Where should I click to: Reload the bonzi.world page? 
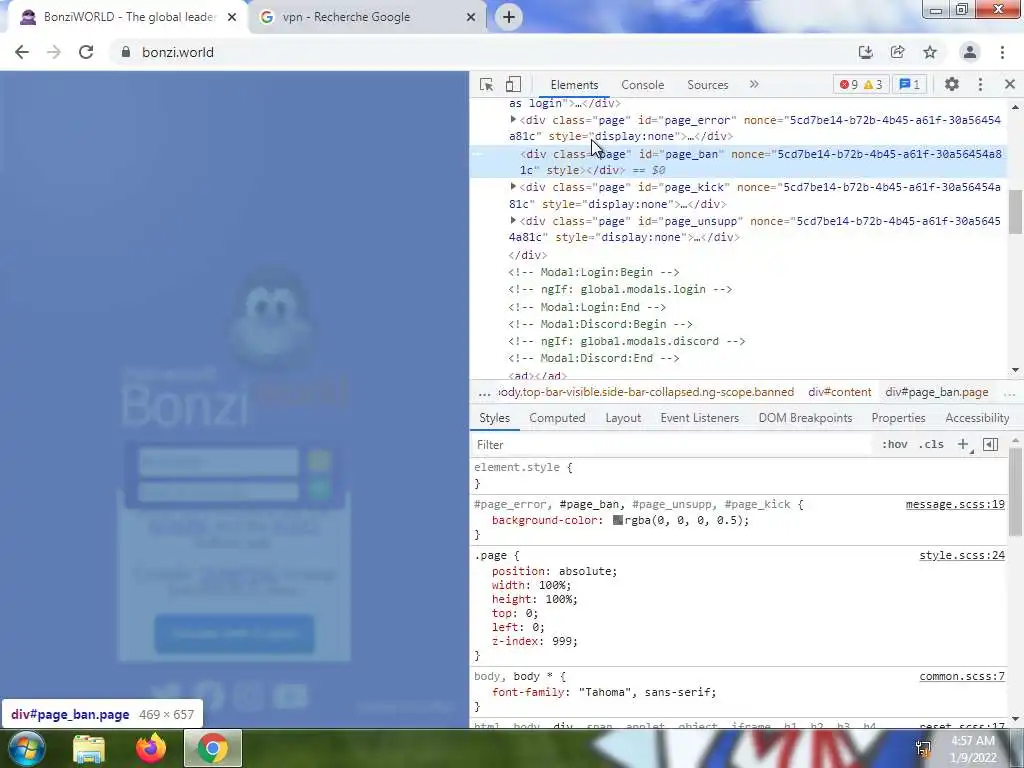[x=86, y=52]
